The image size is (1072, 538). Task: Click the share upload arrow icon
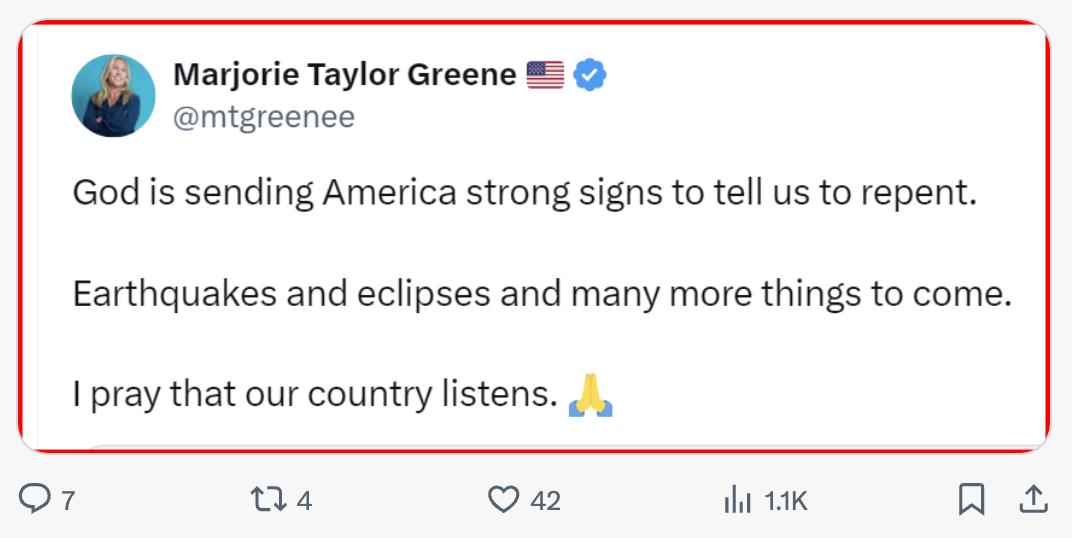point(1033,500)
